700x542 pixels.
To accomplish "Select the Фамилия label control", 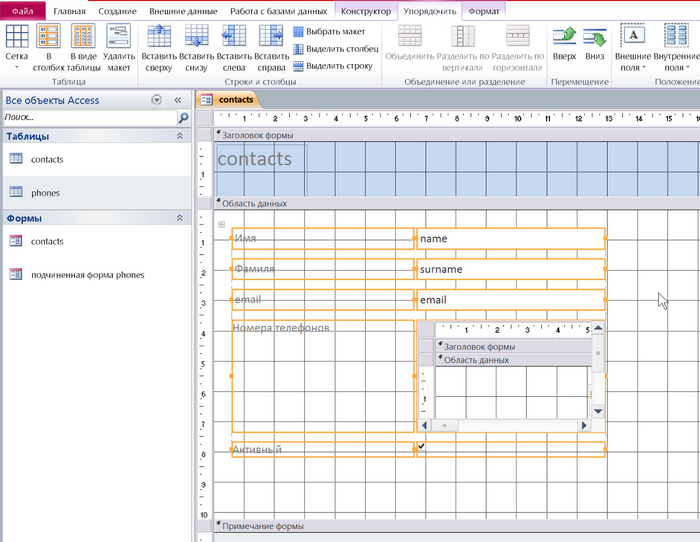I will pyautogui.click(x=323, y=269).
